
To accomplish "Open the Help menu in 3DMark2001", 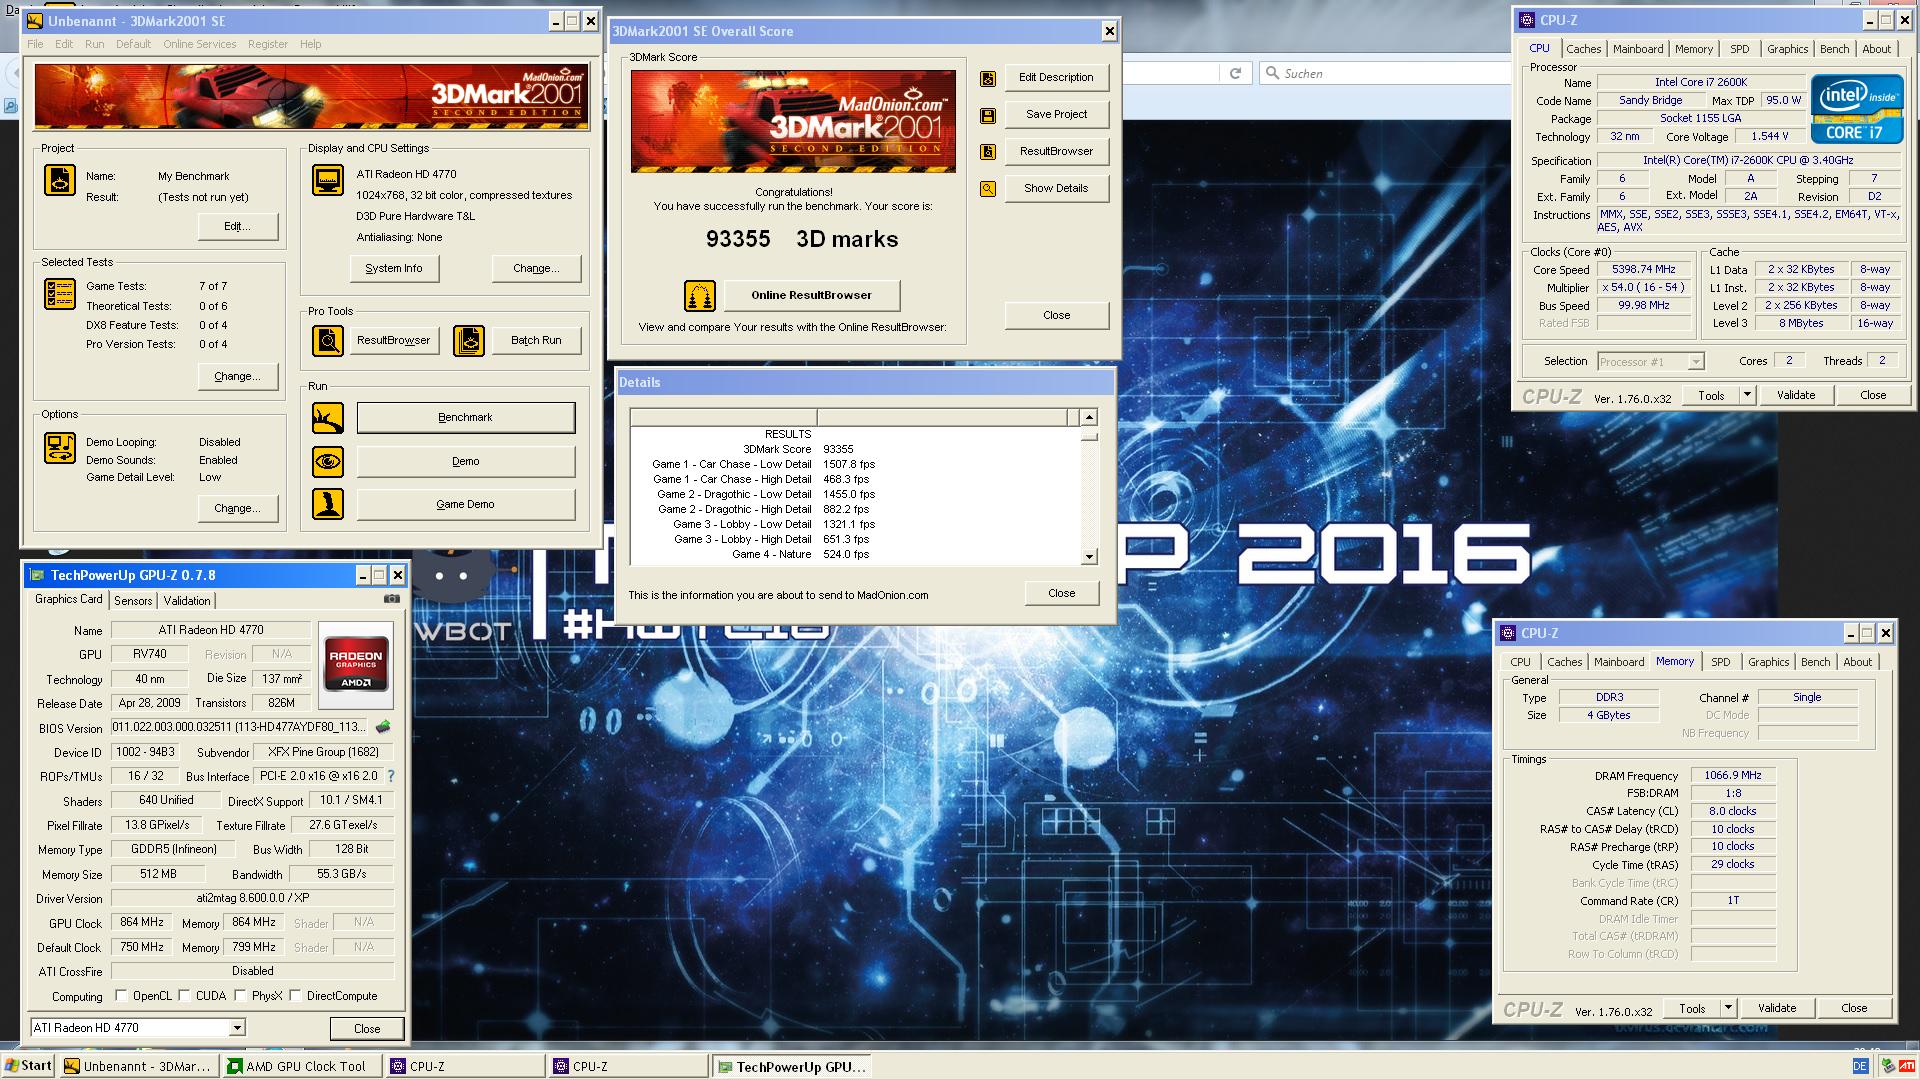I will pyautogui.click(x=311, y=44).
